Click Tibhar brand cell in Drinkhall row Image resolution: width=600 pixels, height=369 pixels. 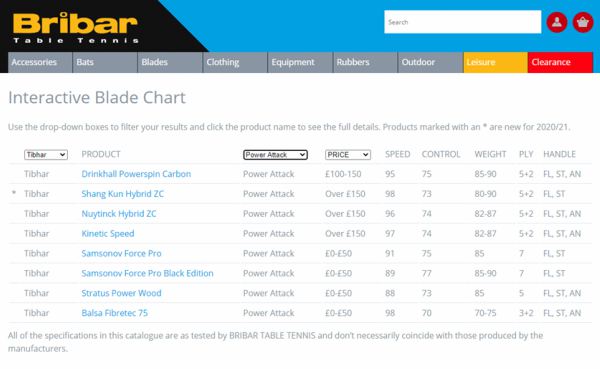click(x=37, y=174)
